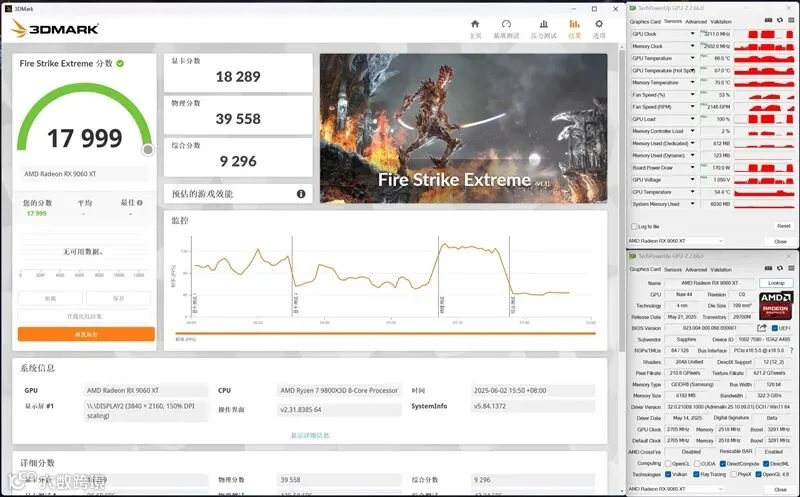The image size is (800, 497).
Task: Click the monitoring frame rate line chart
Action: point(390,278)
